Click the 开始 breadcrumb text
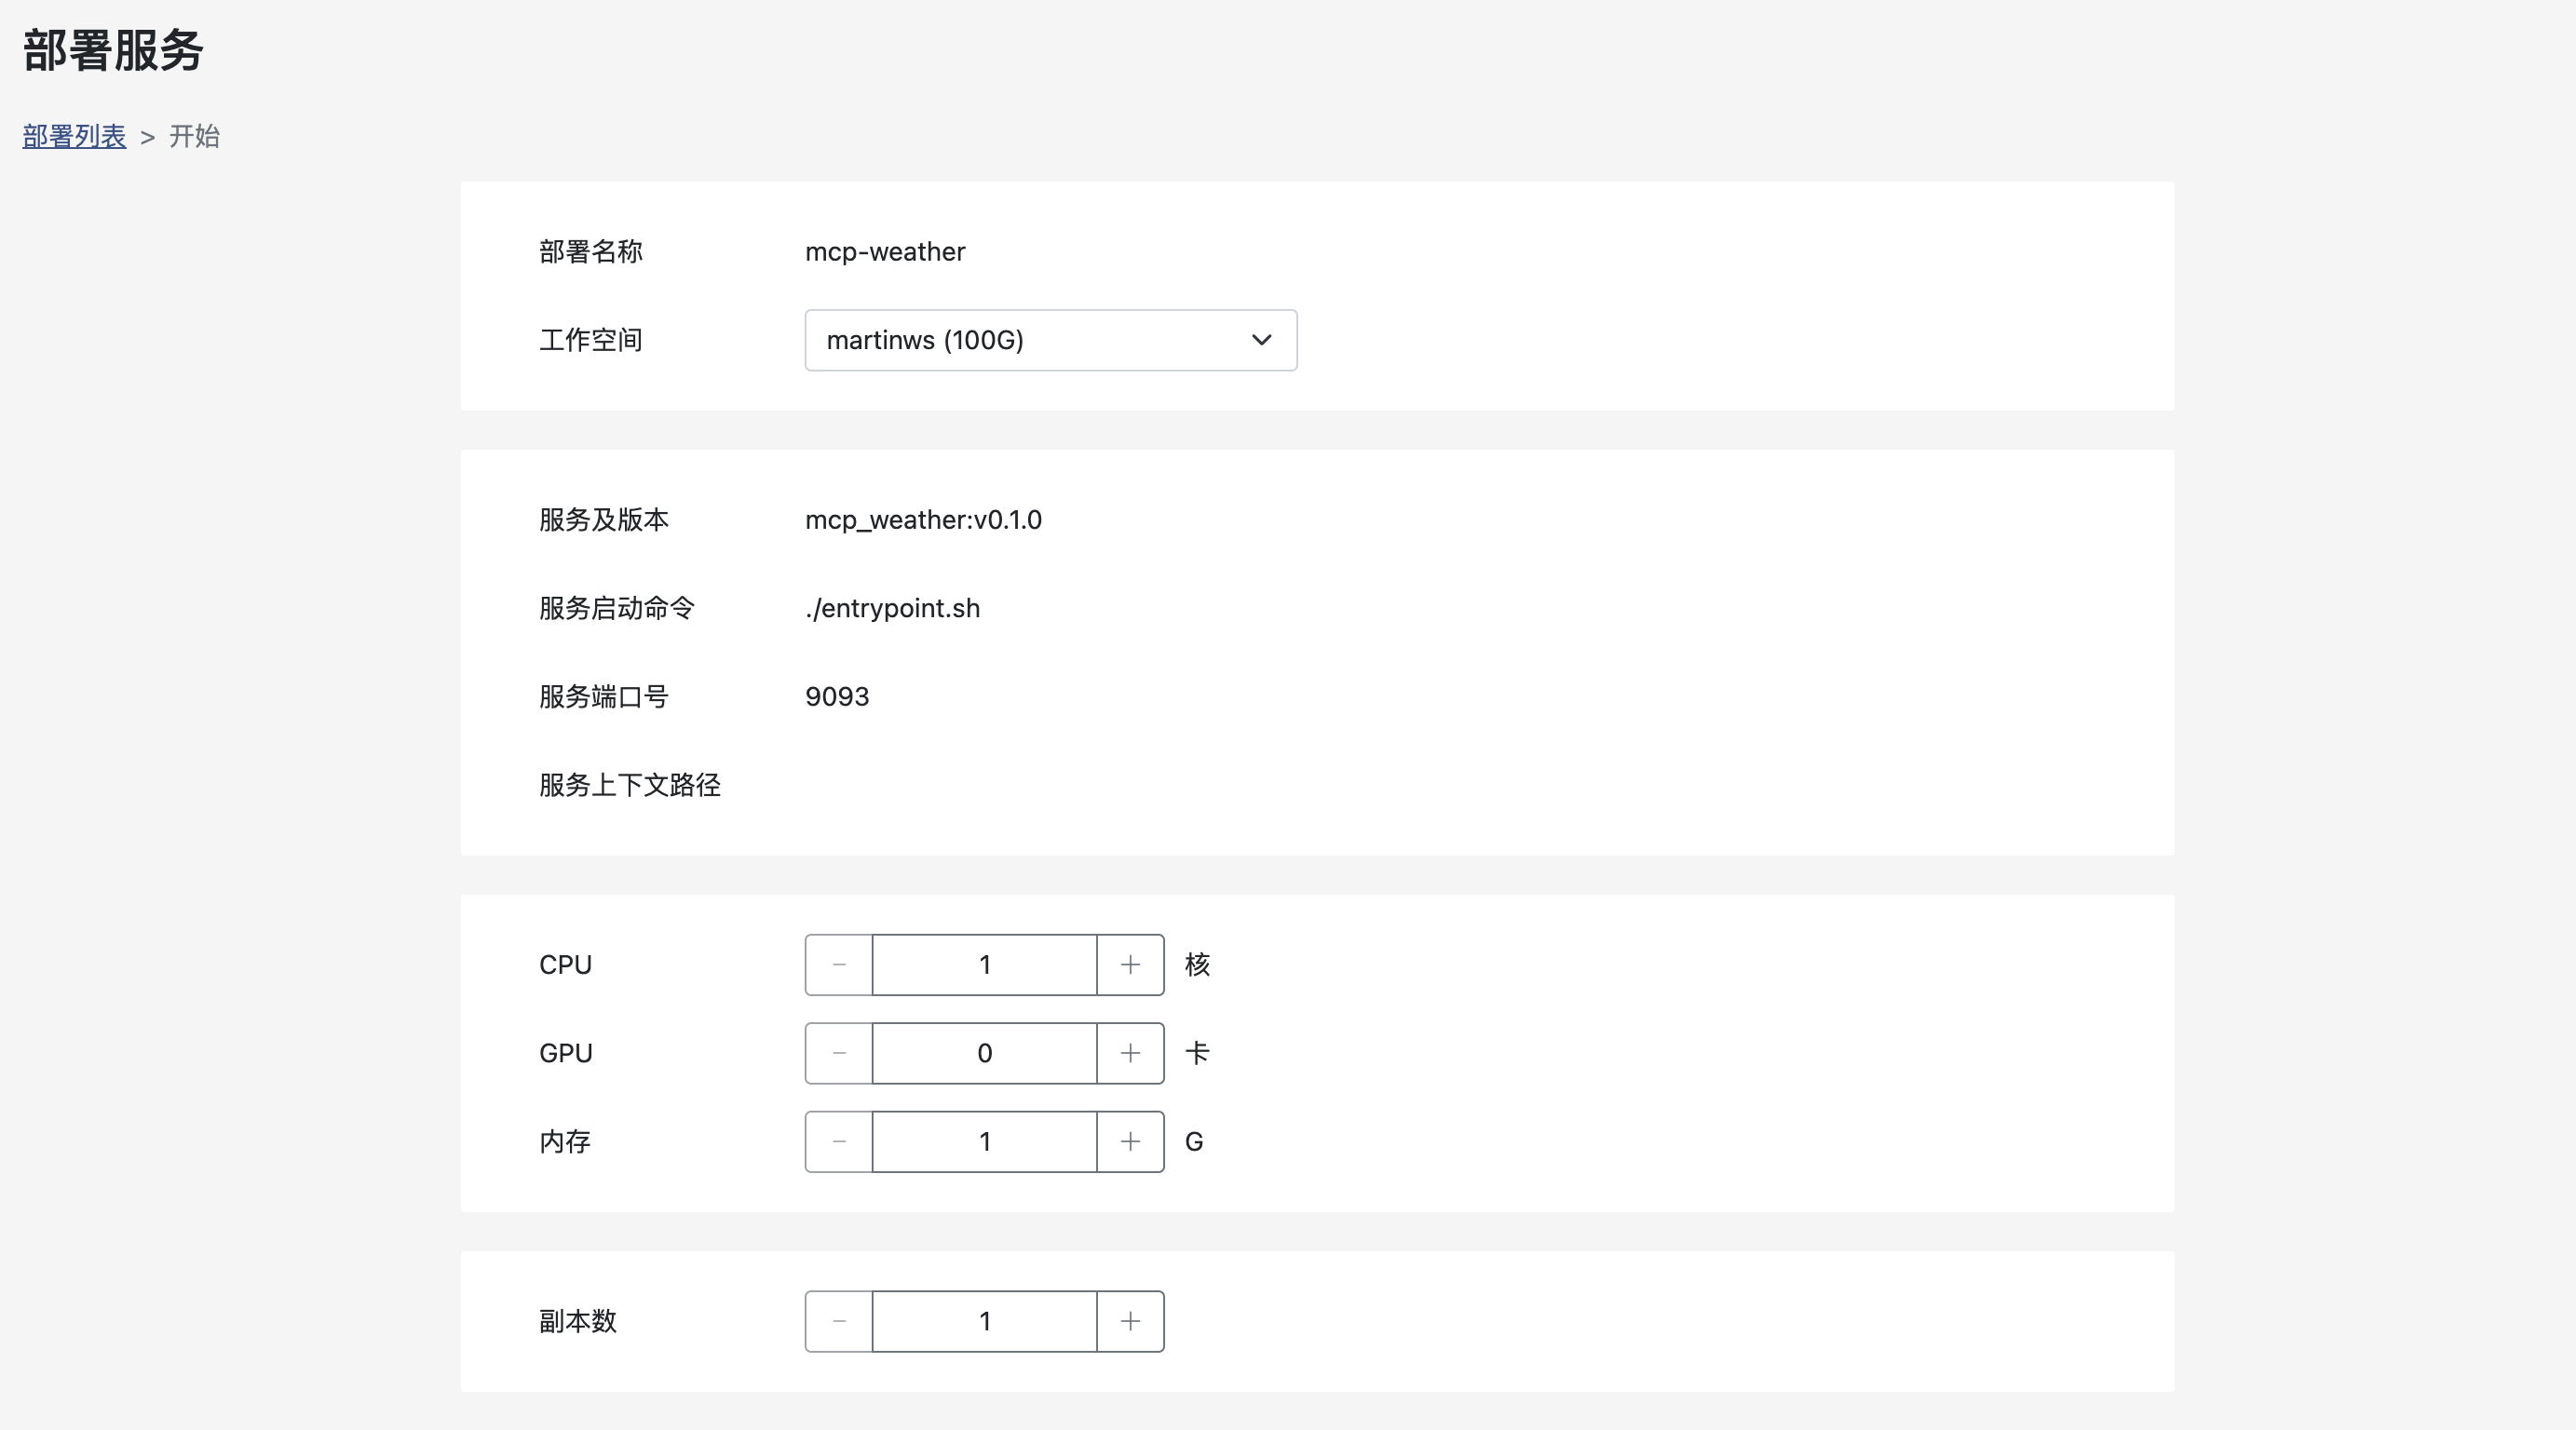 (x=194, y=136)
